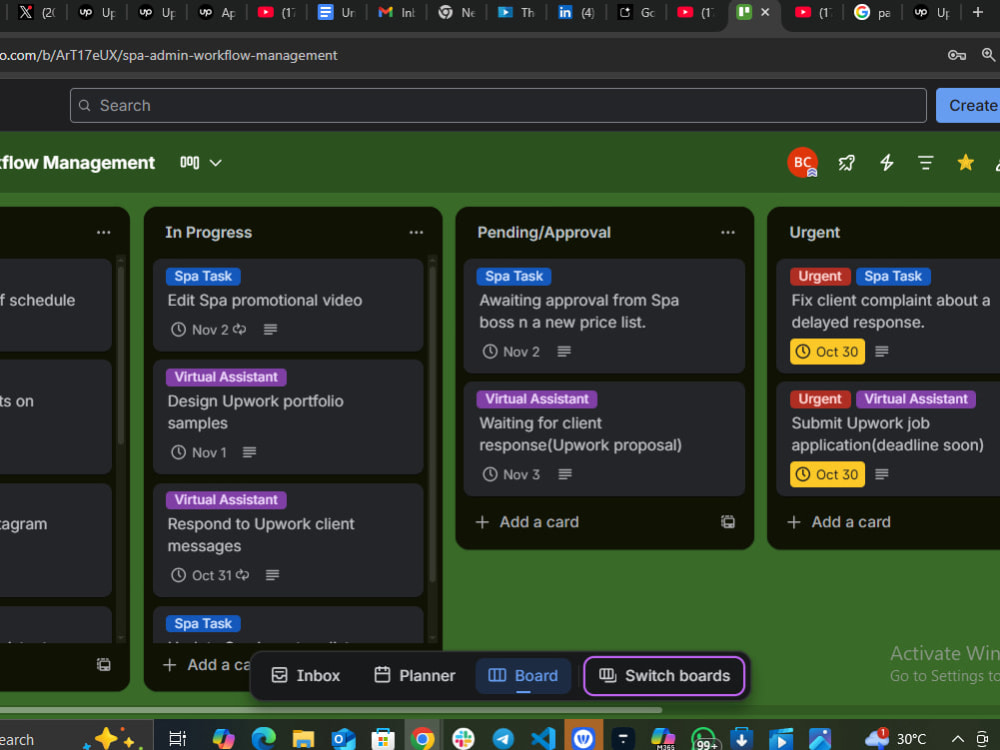Switch to the X (Twitter) browser tab
The width and height of the screenshot is (1000, 750).
[35, 12]
